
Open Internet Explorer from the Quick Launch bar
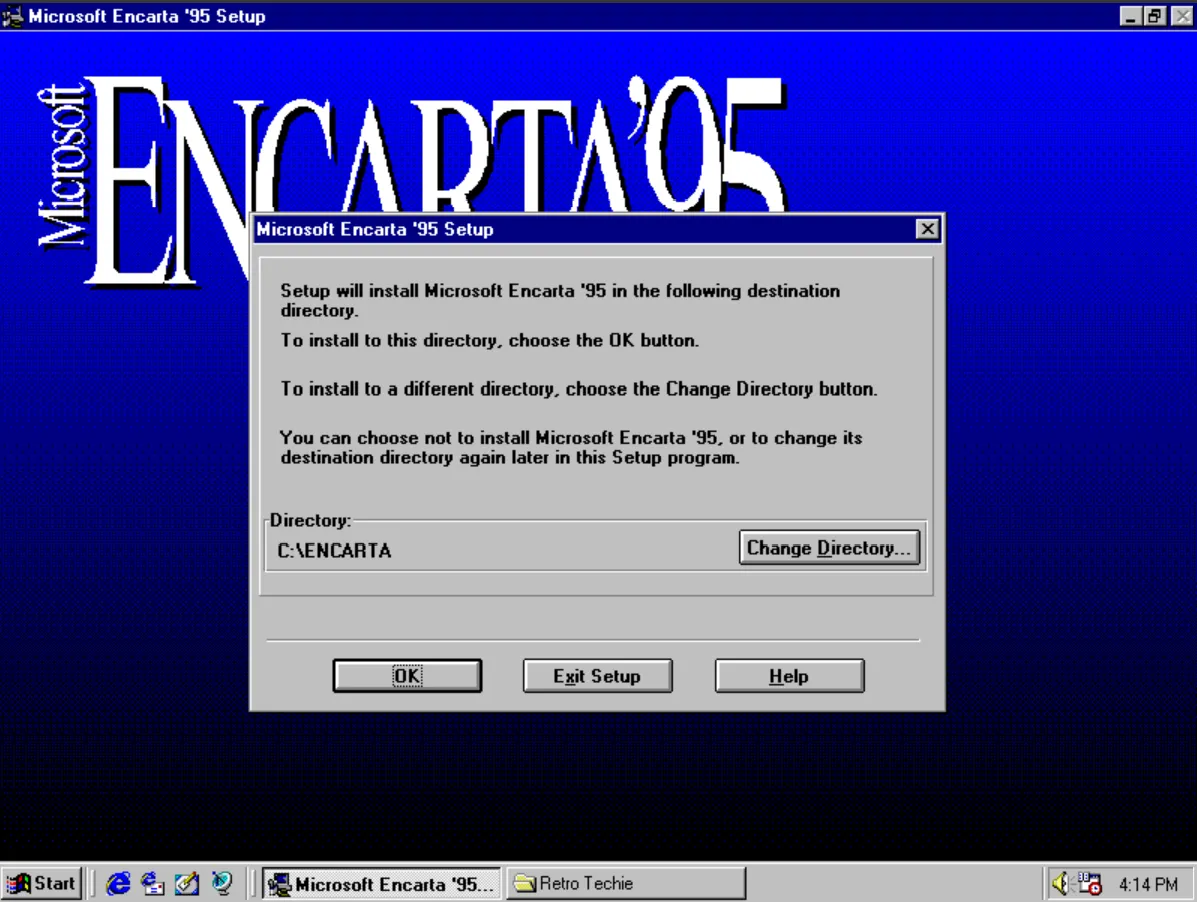tap(117, 883)
